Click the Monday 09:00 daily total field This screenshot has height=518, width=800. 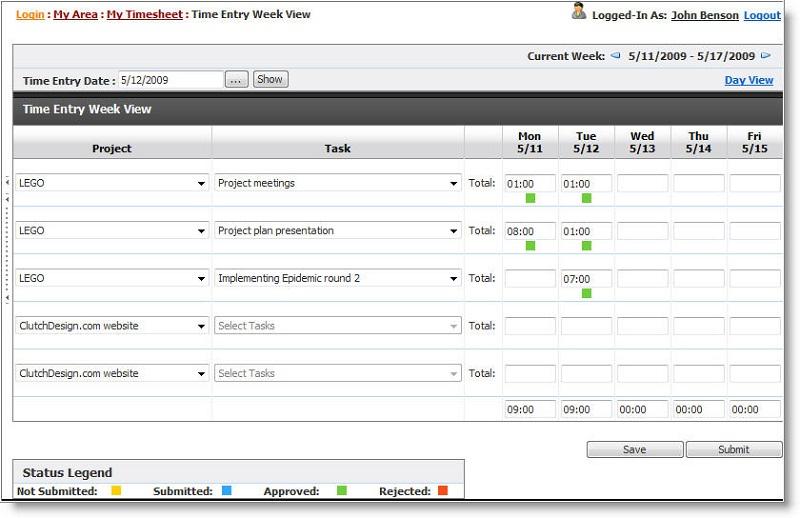[x=531, y=409]
